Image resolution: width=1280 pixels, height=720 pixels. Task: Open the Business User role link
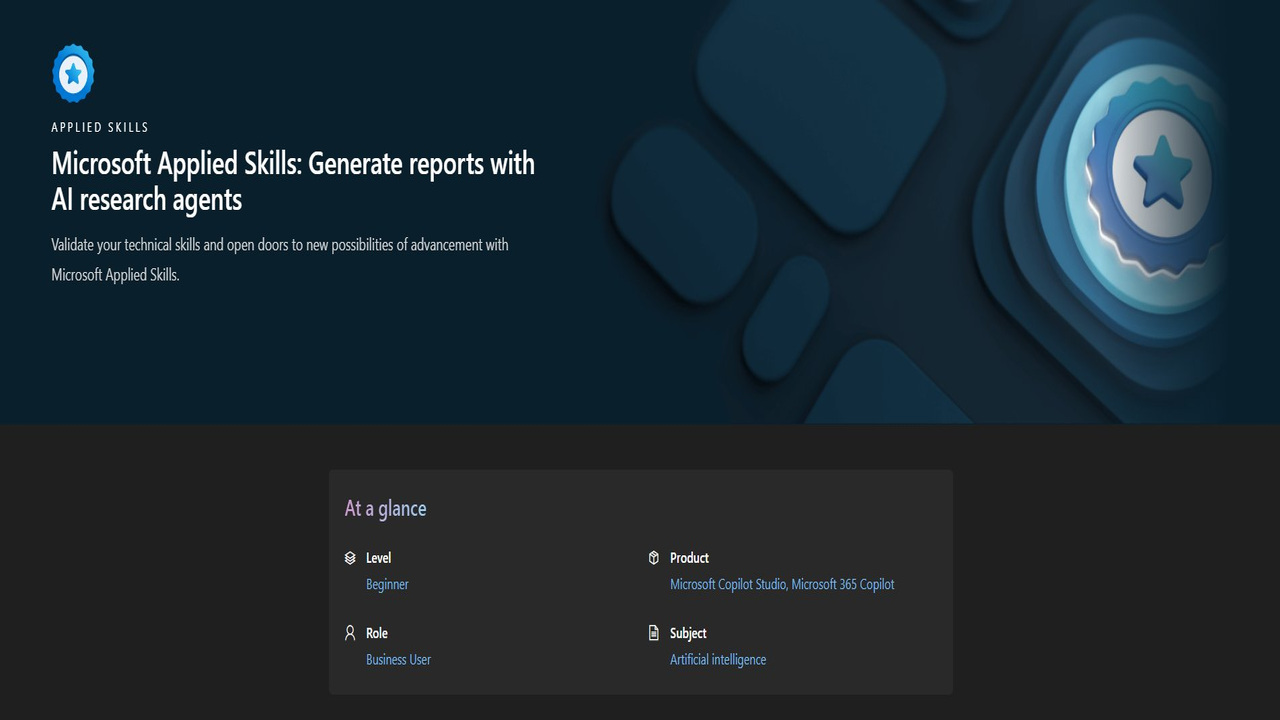398,659
